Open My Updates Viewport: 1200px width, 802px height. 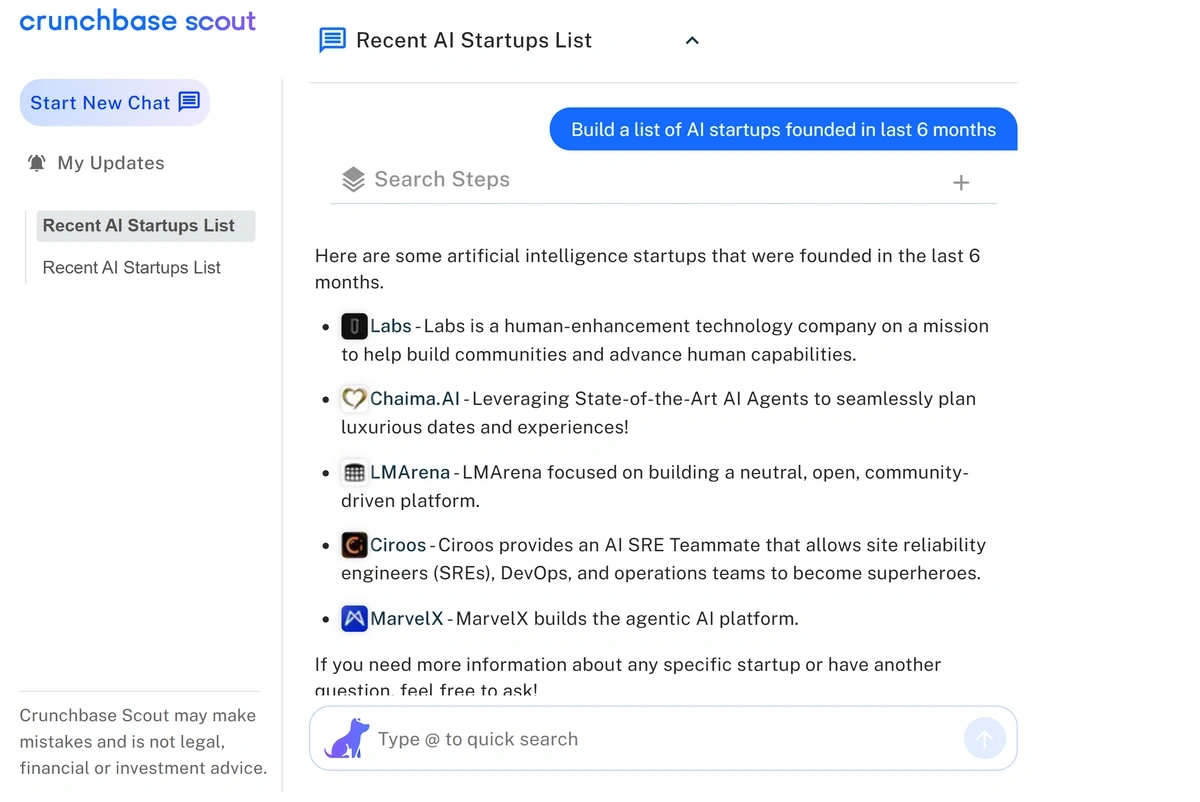point(96,163)
